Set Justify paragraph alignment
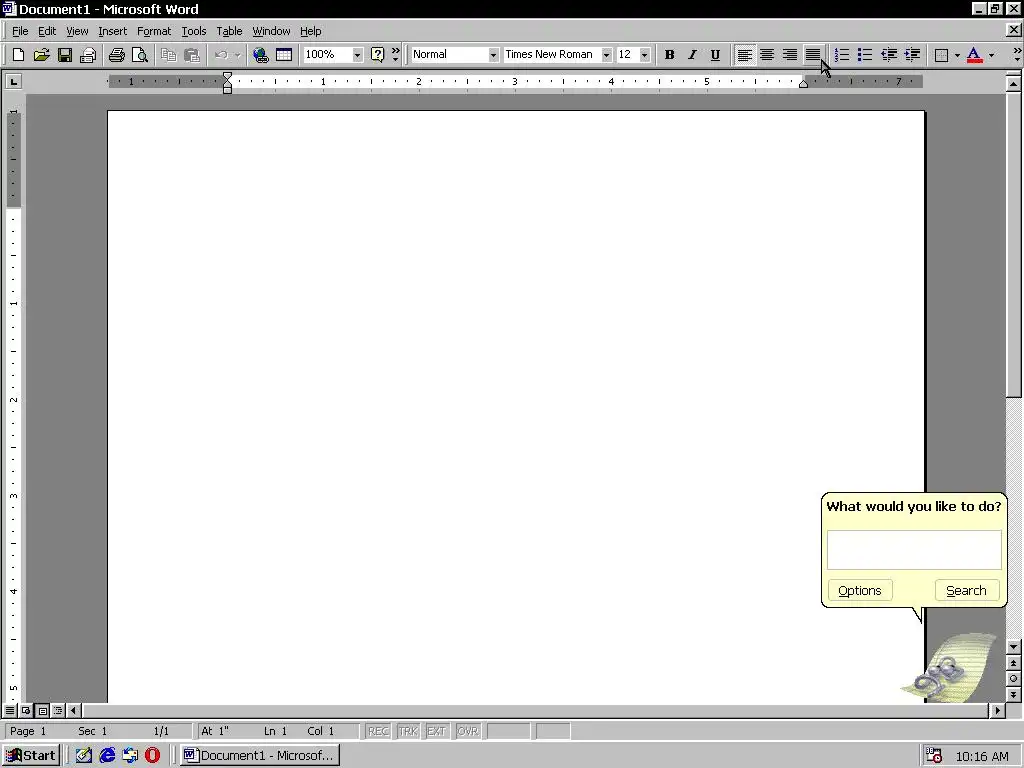This screenshot has height=768, width=1024. [x=812, y=55]
